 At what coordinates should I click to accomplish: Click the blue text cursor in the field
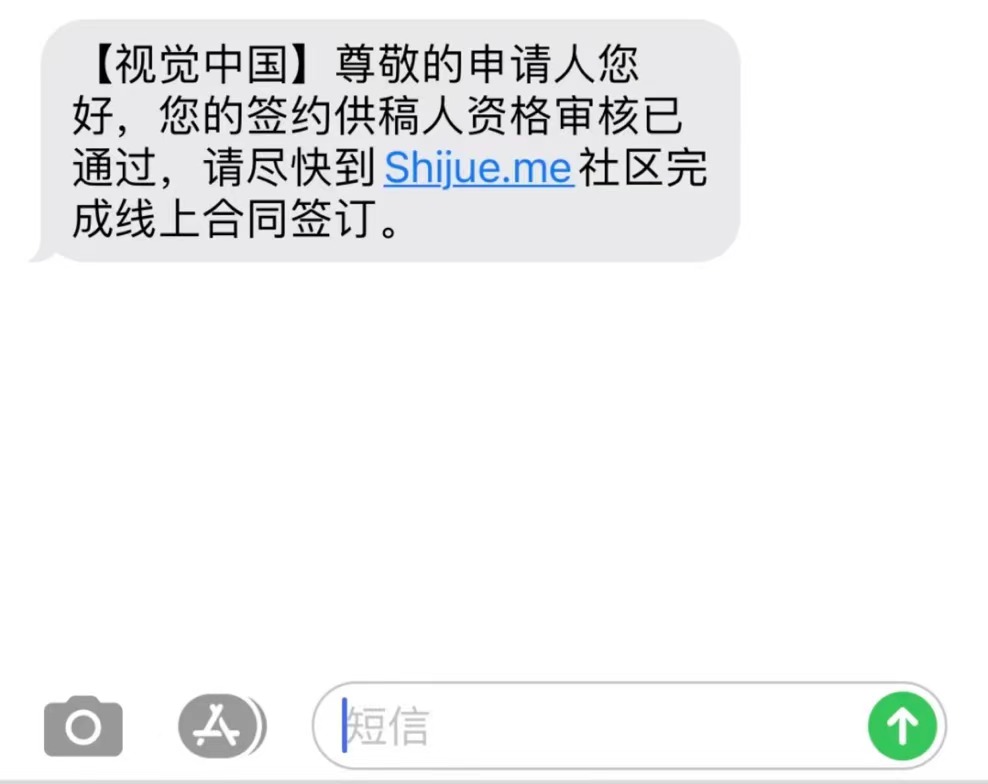344,725
